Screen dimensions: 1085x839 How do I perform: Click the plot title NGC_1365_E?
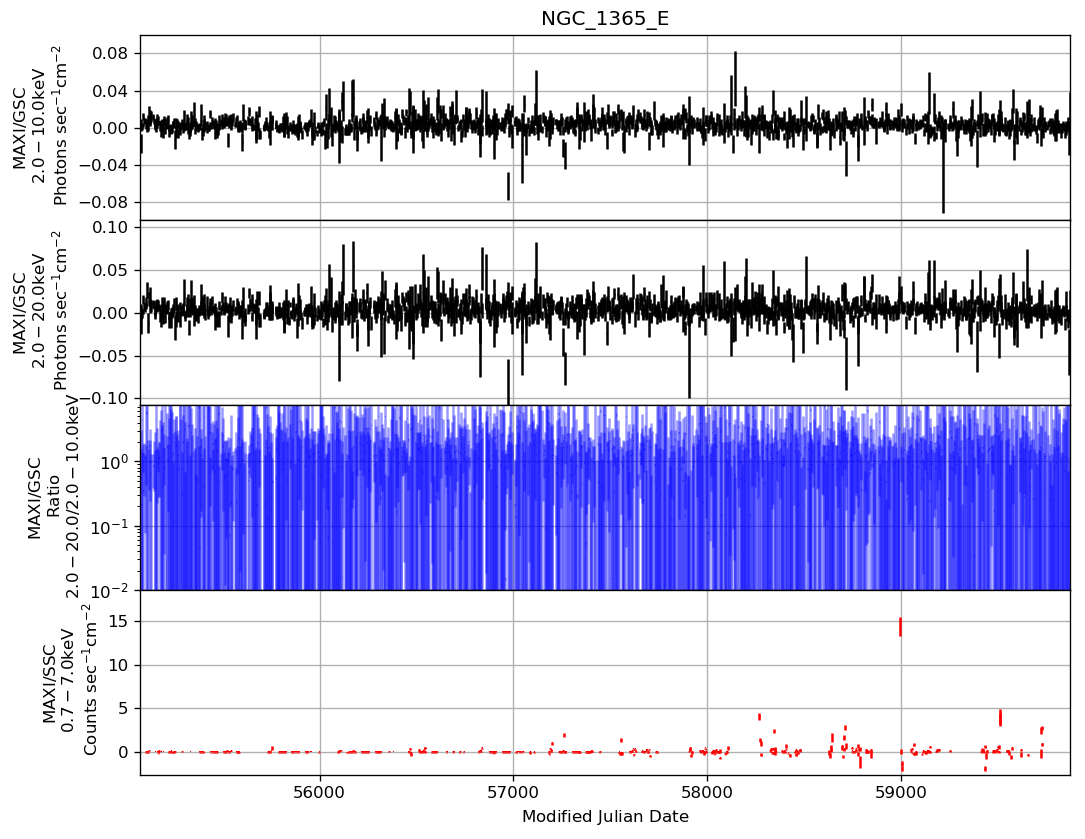pos(605,19)
